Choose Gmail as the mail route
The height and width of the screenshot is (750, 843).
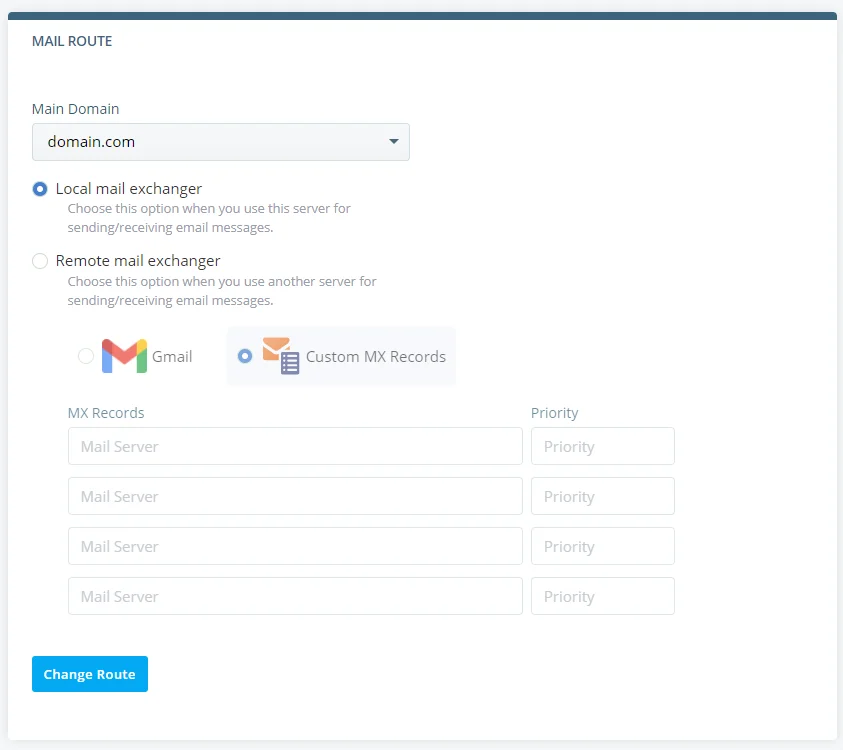coord(86,356)
